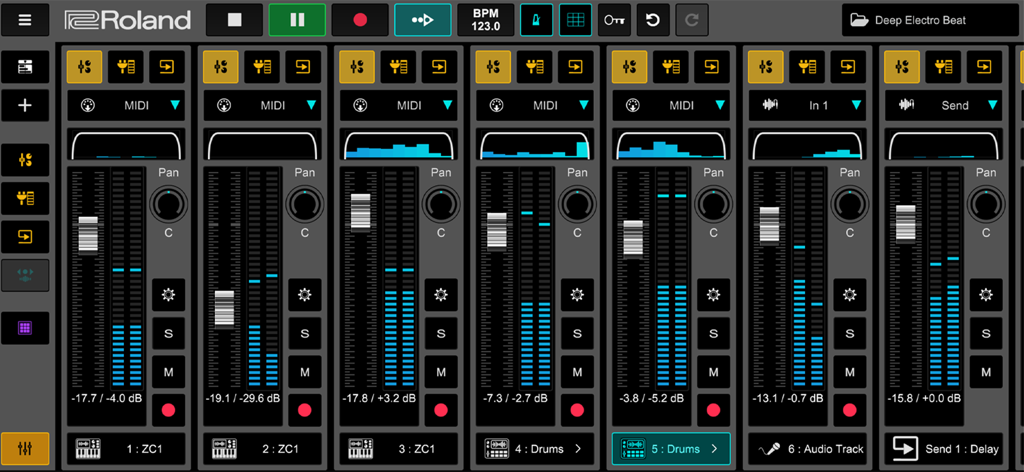Select effects tab on track 3 ZC1
This screenshot has height=472, width=1024.
(398, 67)
